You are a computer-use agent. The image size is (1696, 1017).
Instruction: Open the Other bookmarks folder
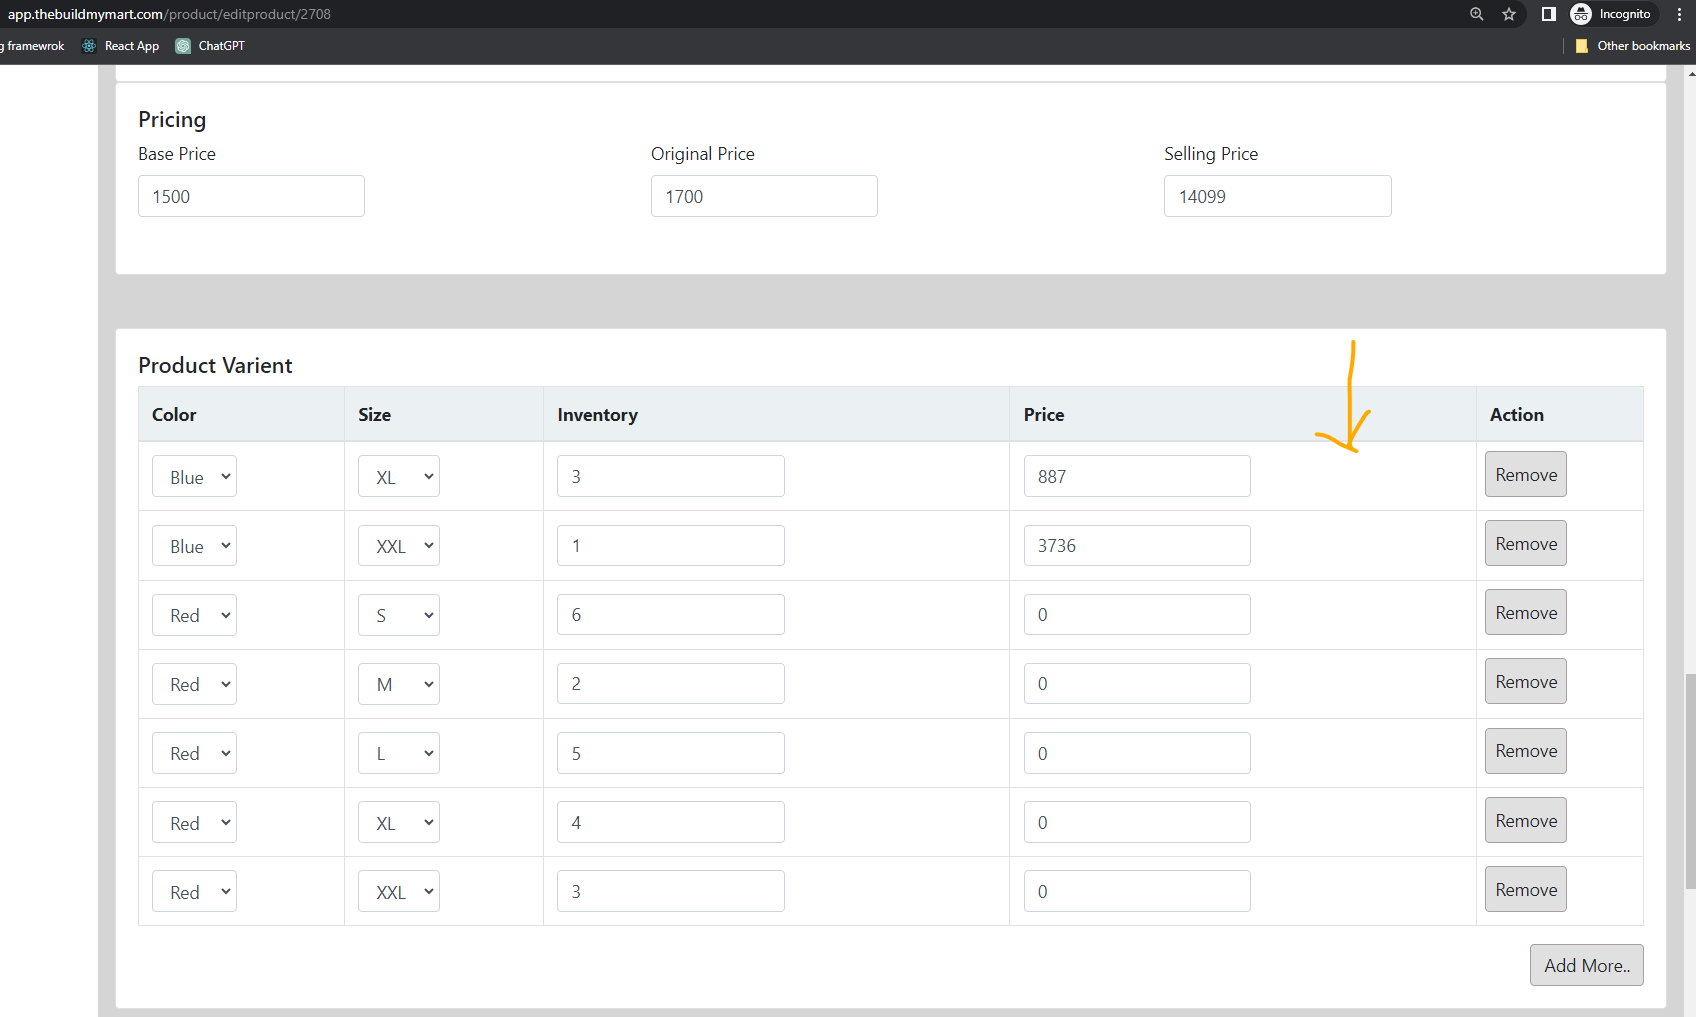tap(1632, 46)
